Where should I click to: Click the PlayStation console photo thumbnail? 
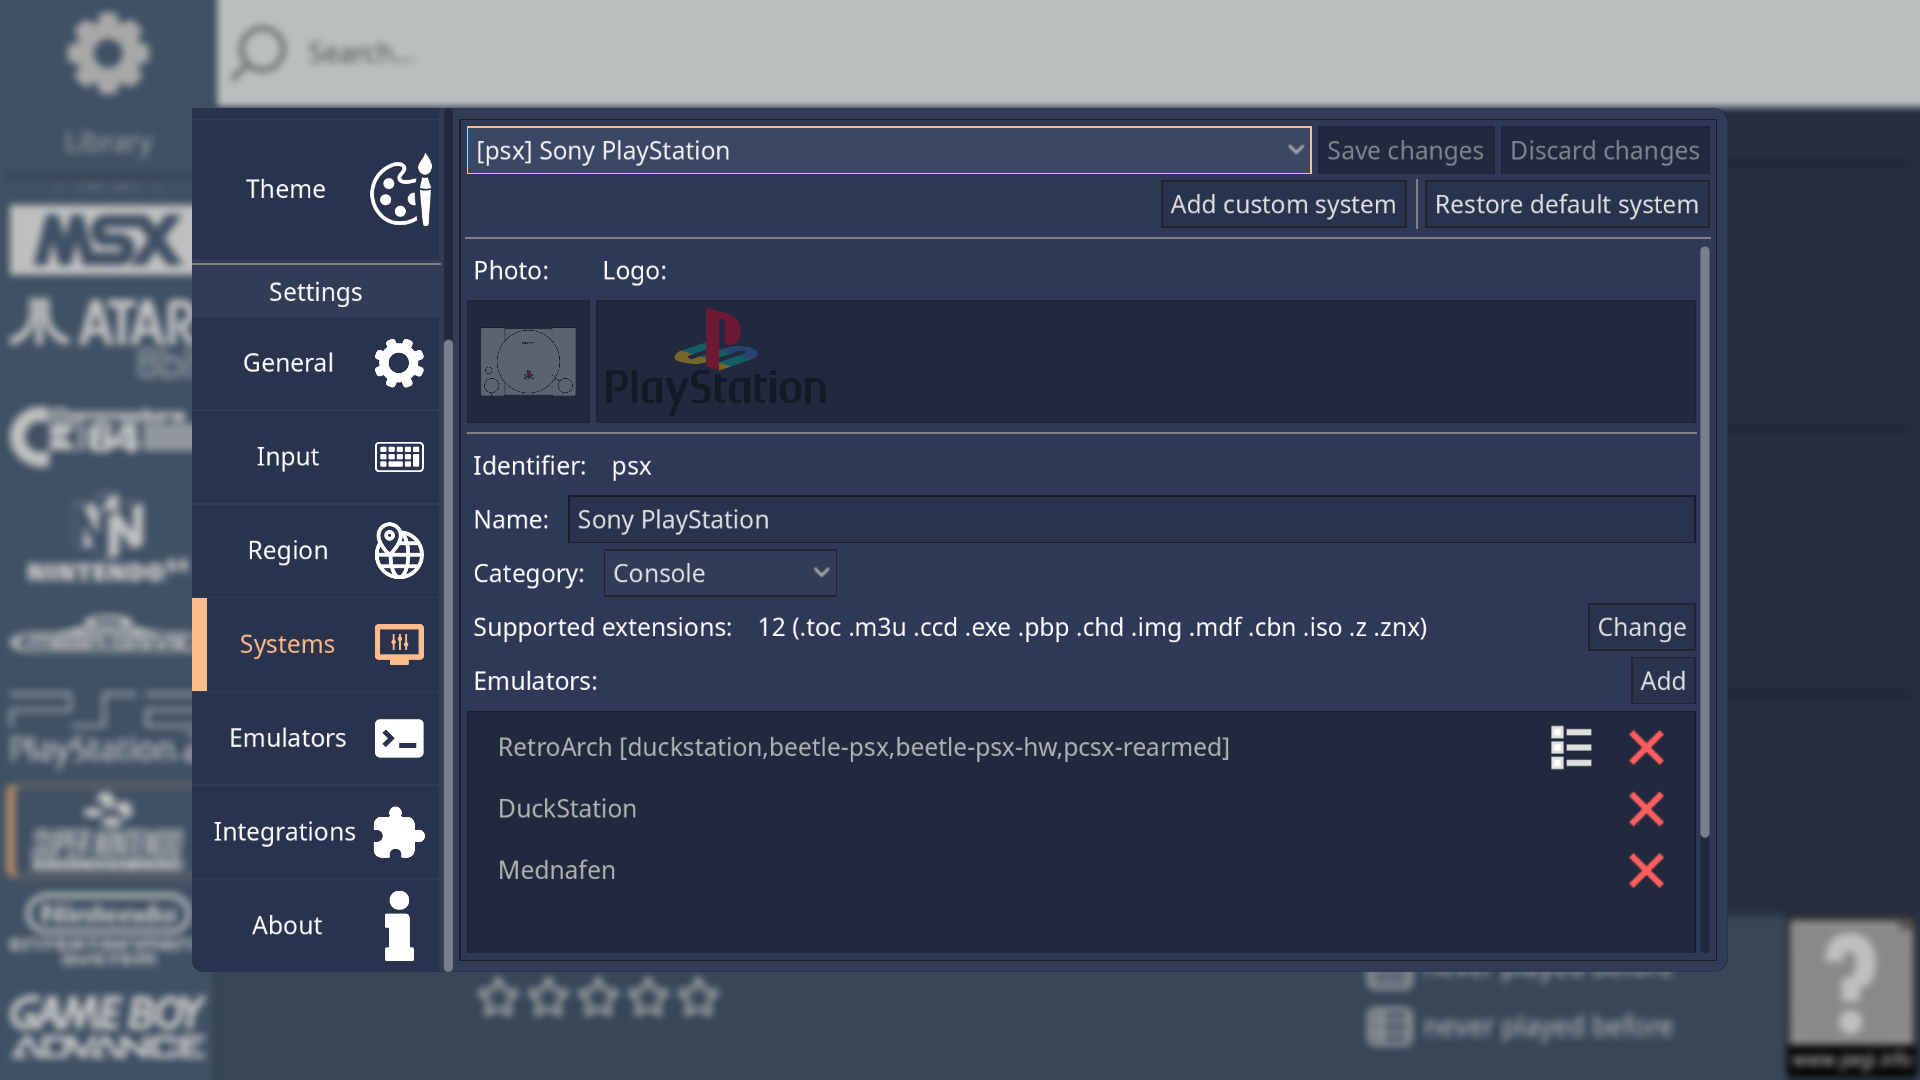click(528, 362)
